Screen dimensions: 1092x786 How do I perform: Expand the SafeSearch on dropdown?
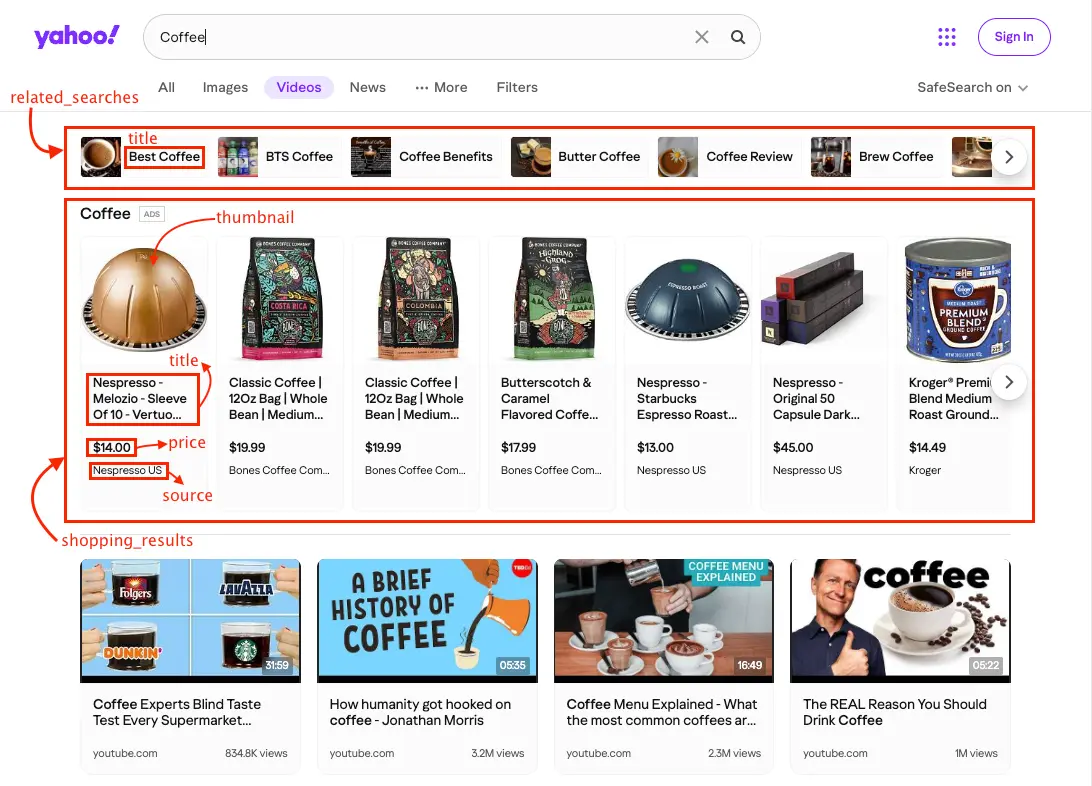click(x=972, y=87)
